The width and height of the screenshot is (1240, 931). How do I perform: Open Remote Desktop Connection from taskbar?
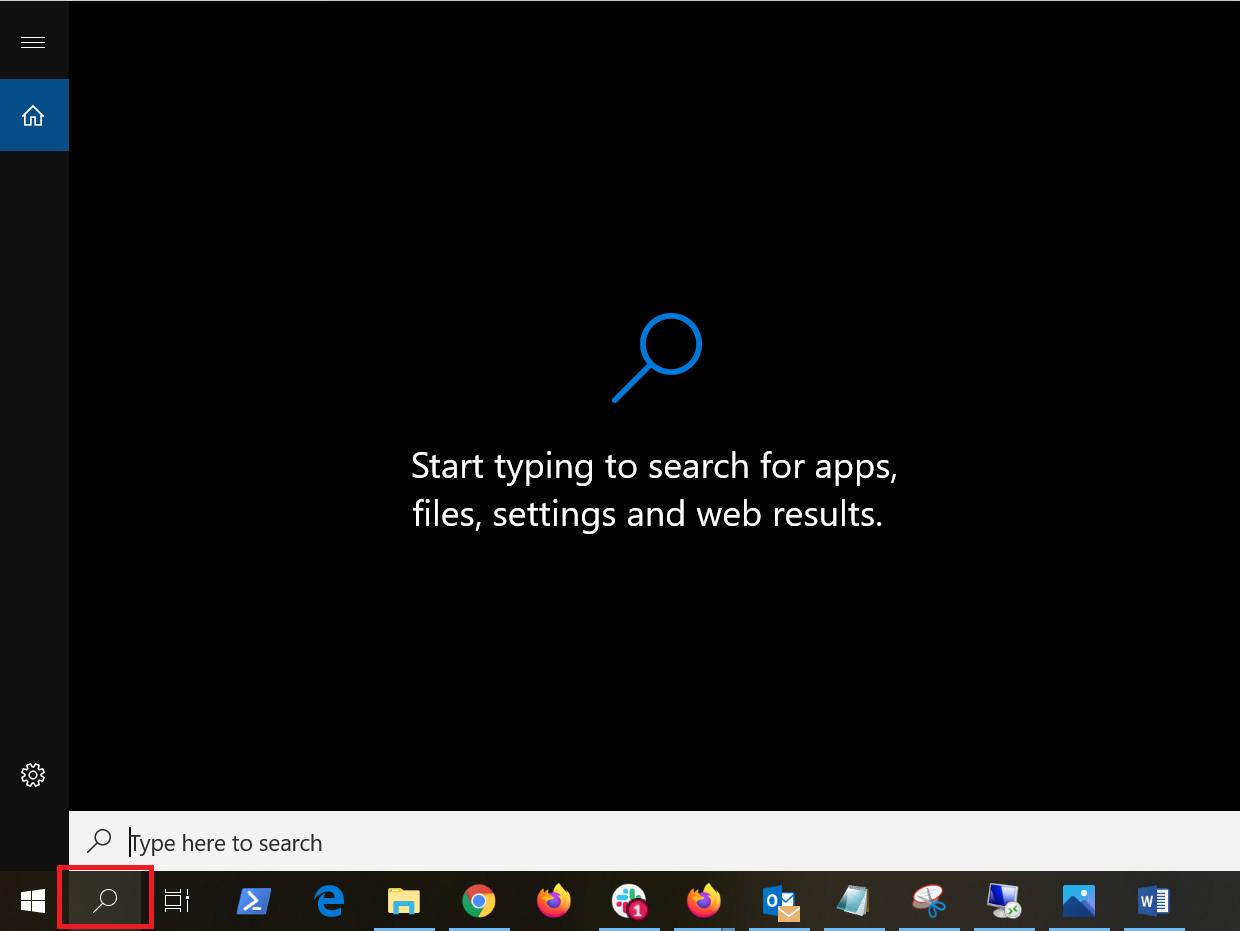tap(1004, 901)
